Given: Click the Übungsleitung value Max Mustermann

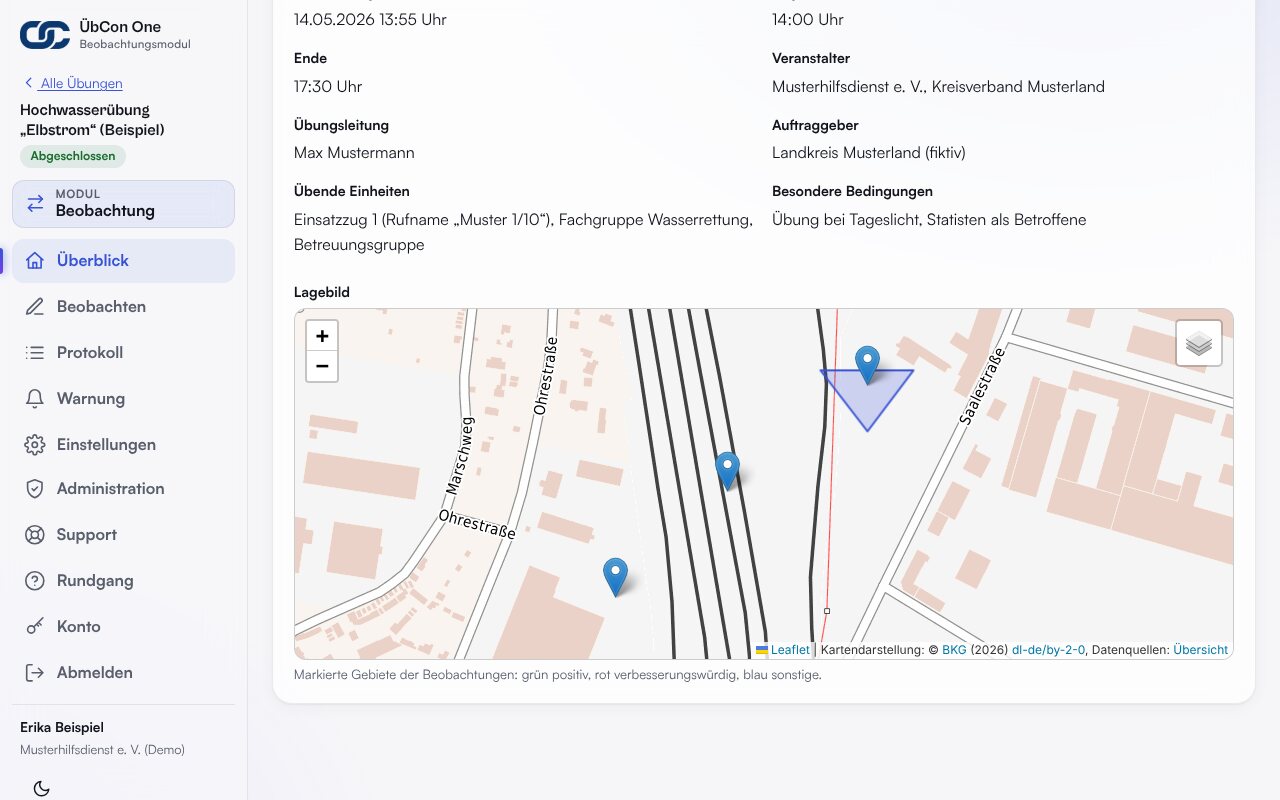Looking at the screenshot, I should (x=354, y=153).
